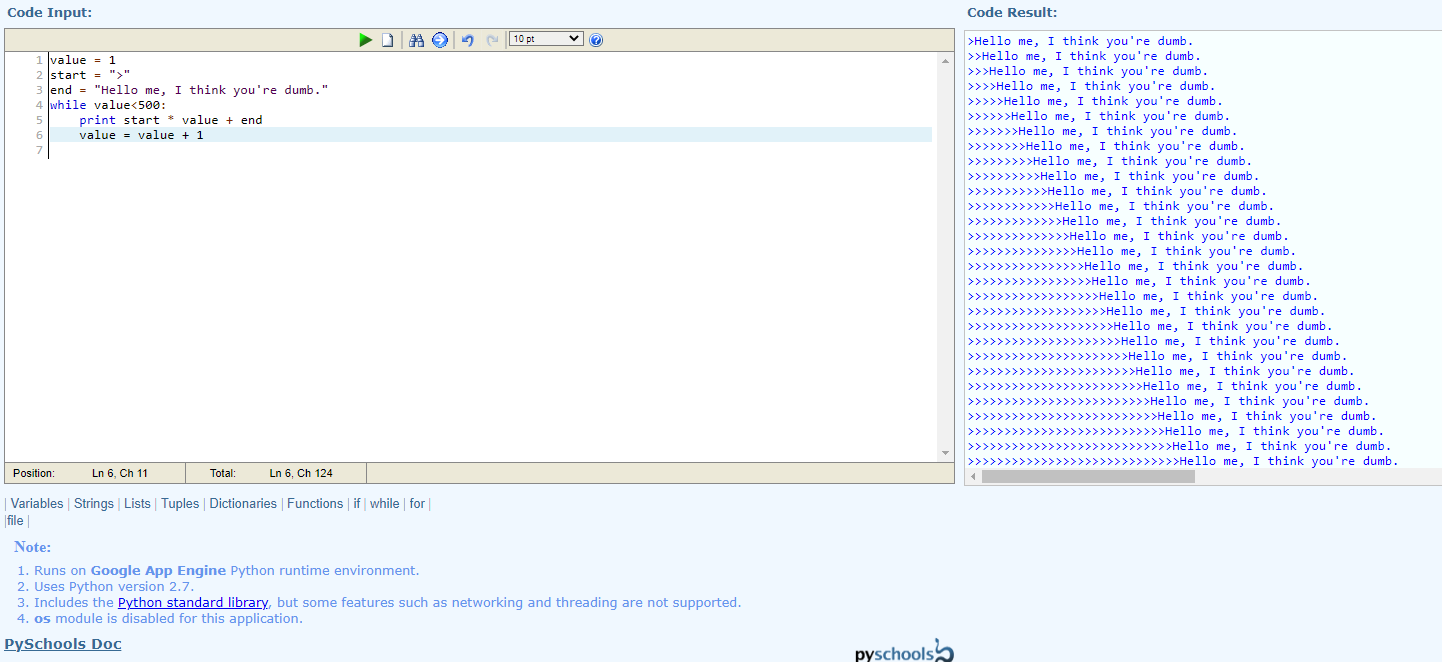Screen dimensions: 1442x662
Task: Click the blue go-to-line arrow icon
Action: tap(439, 40)
